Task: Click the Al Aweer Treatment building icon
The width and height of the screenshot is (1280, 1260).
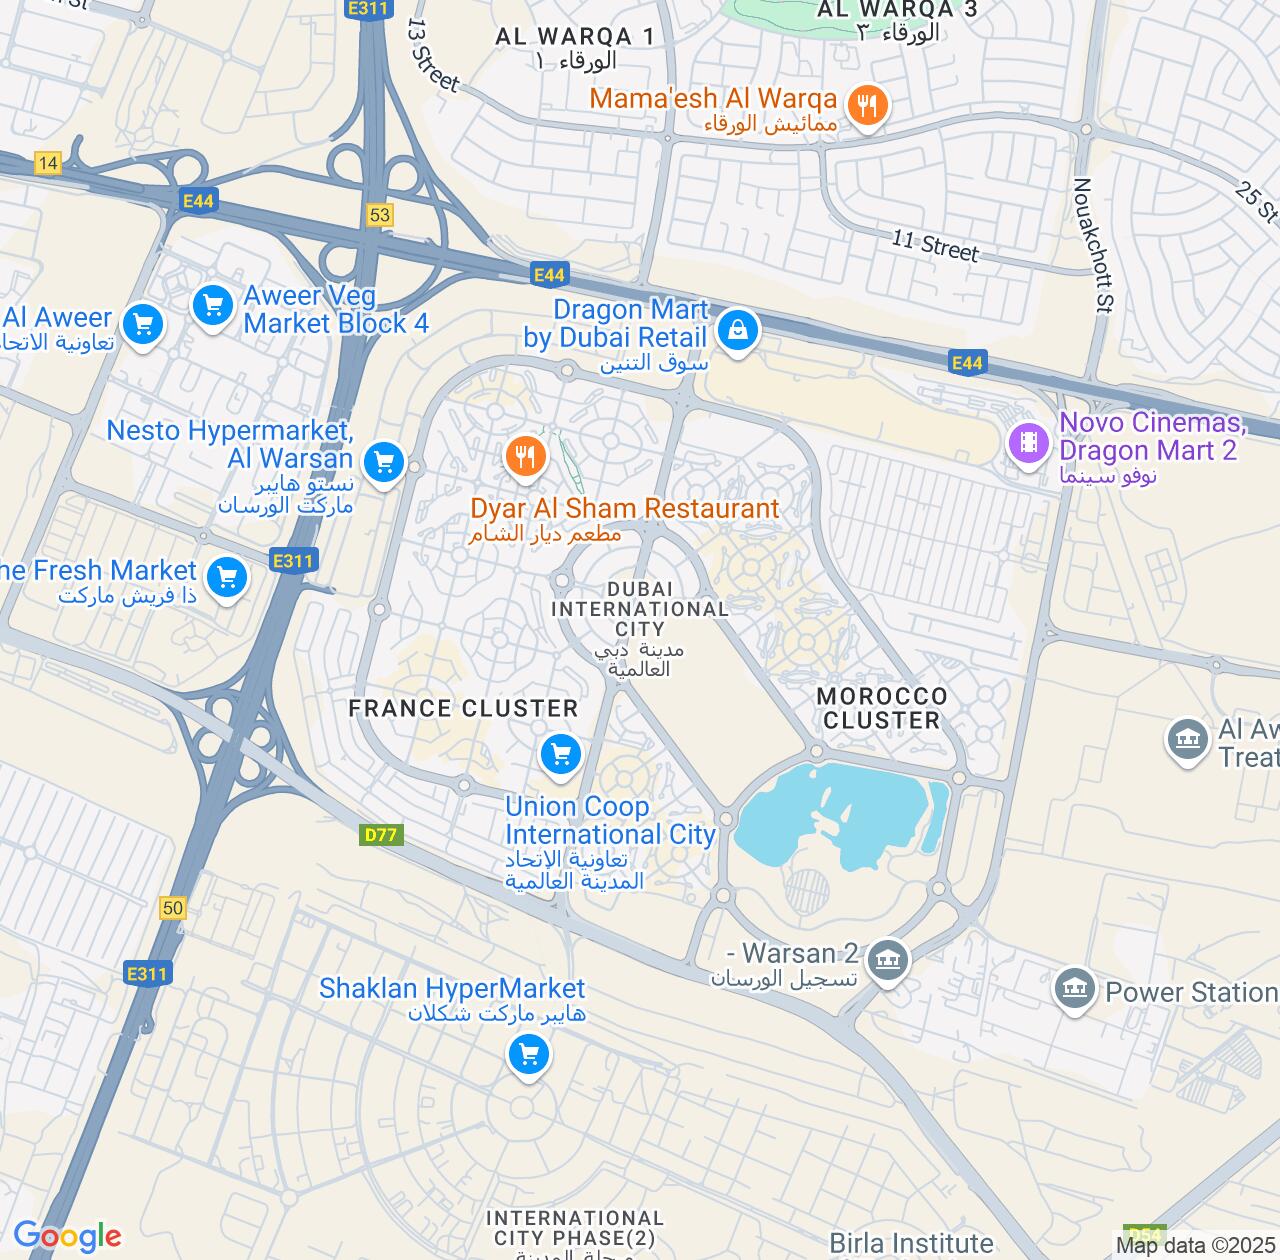Action: pos(1188,741)
